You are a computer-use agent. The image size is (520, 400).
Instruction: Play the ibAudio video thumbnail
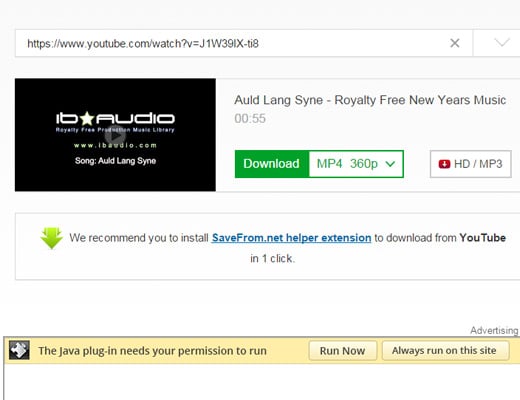115,136
